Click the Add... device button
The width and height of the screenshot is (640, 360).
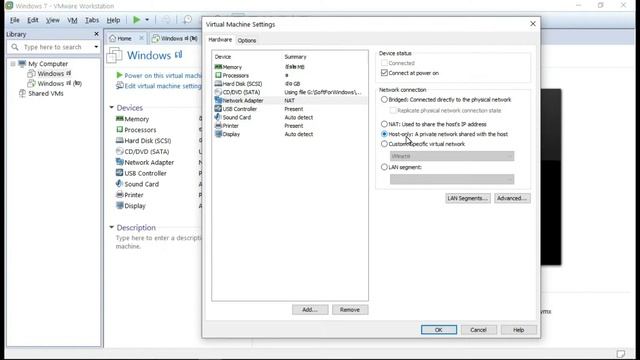310,310
